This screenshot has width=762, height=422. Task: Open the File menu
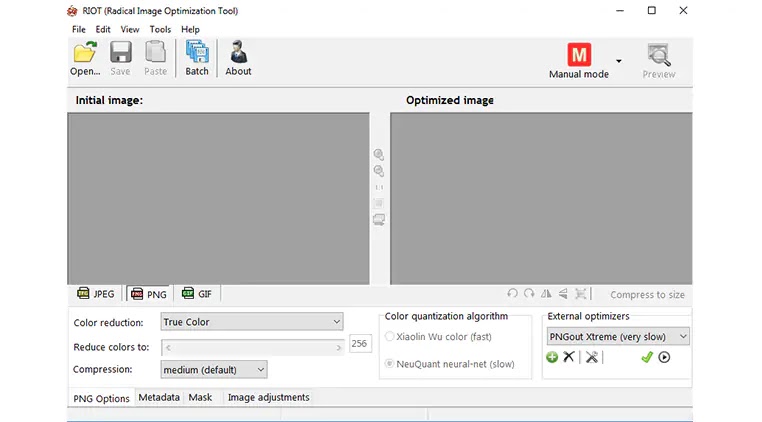tap(79, 29)
